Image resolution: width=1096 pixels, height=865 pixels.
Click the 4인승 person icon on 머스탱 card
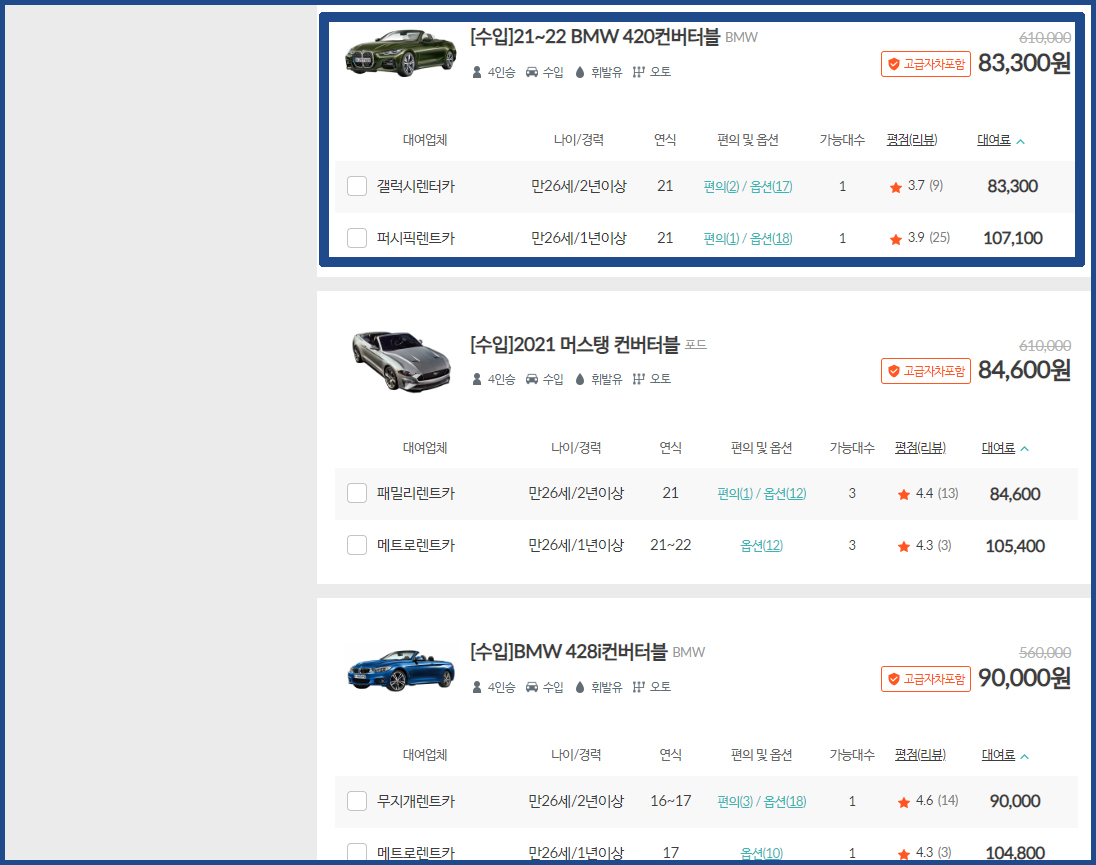click(x=477, y=379)
